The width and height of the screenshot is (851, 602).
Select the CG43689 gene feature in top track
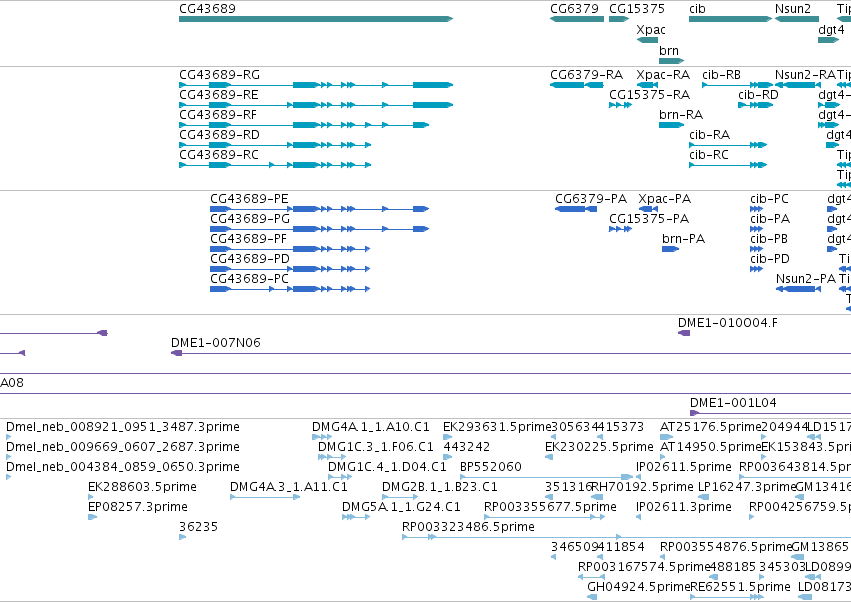pyautogui.click(x=316, y=19)
